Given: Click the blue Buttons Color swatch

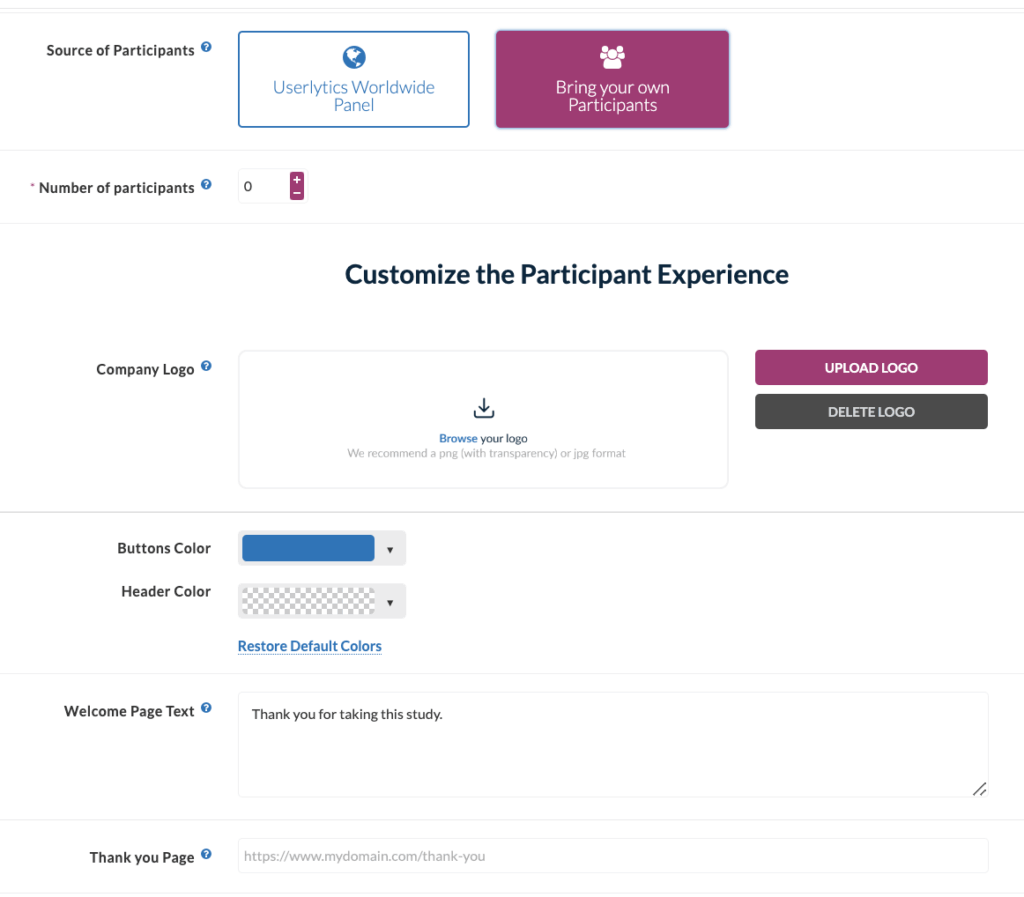Looking at the screenshot, I should coord(307,548).
